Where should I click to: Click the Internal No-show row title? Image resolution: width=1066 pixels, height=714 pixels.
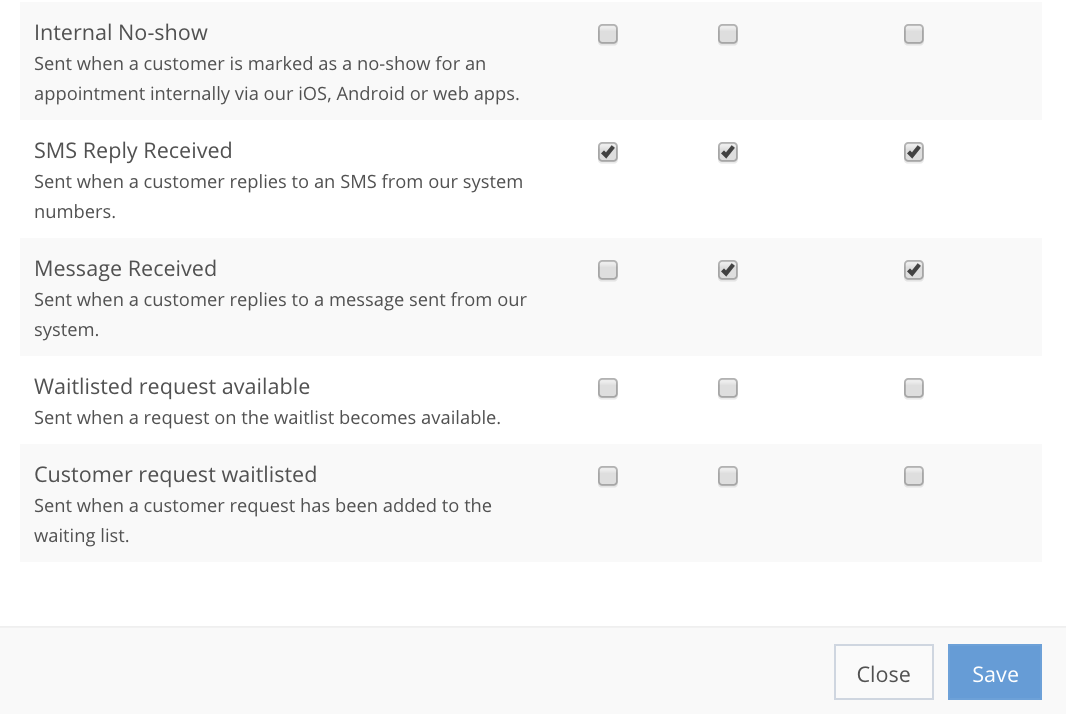121,33
